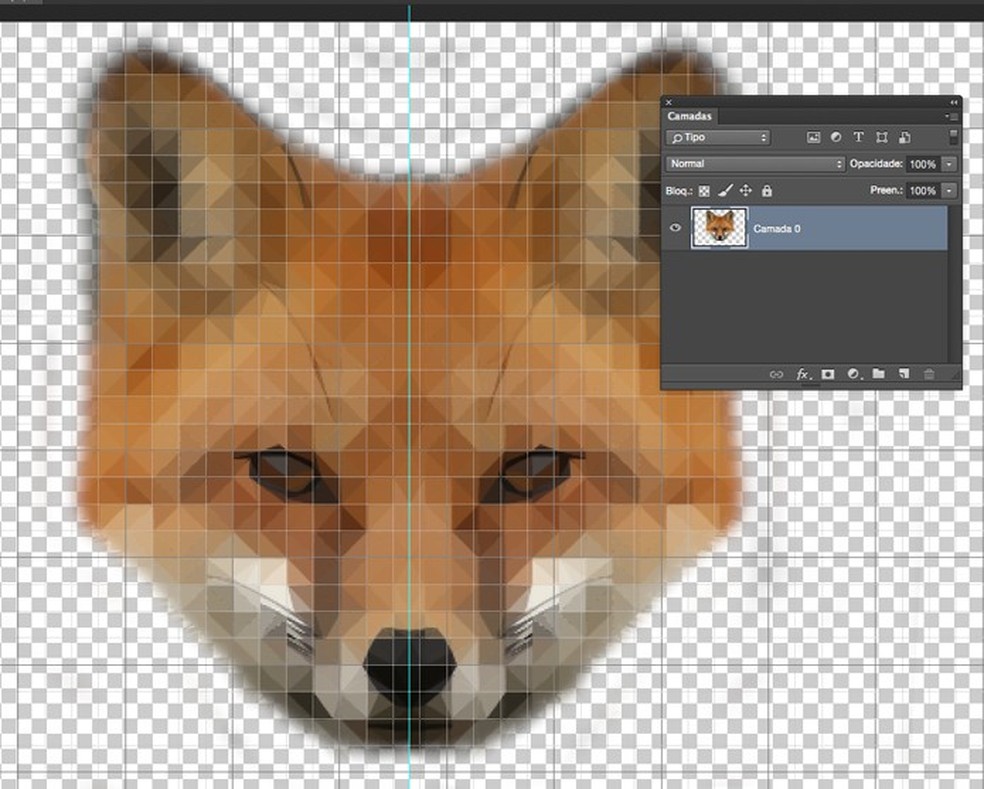Create a new layer group folder
The height and width of the screenshot is (789, 984).
point(878,374)
